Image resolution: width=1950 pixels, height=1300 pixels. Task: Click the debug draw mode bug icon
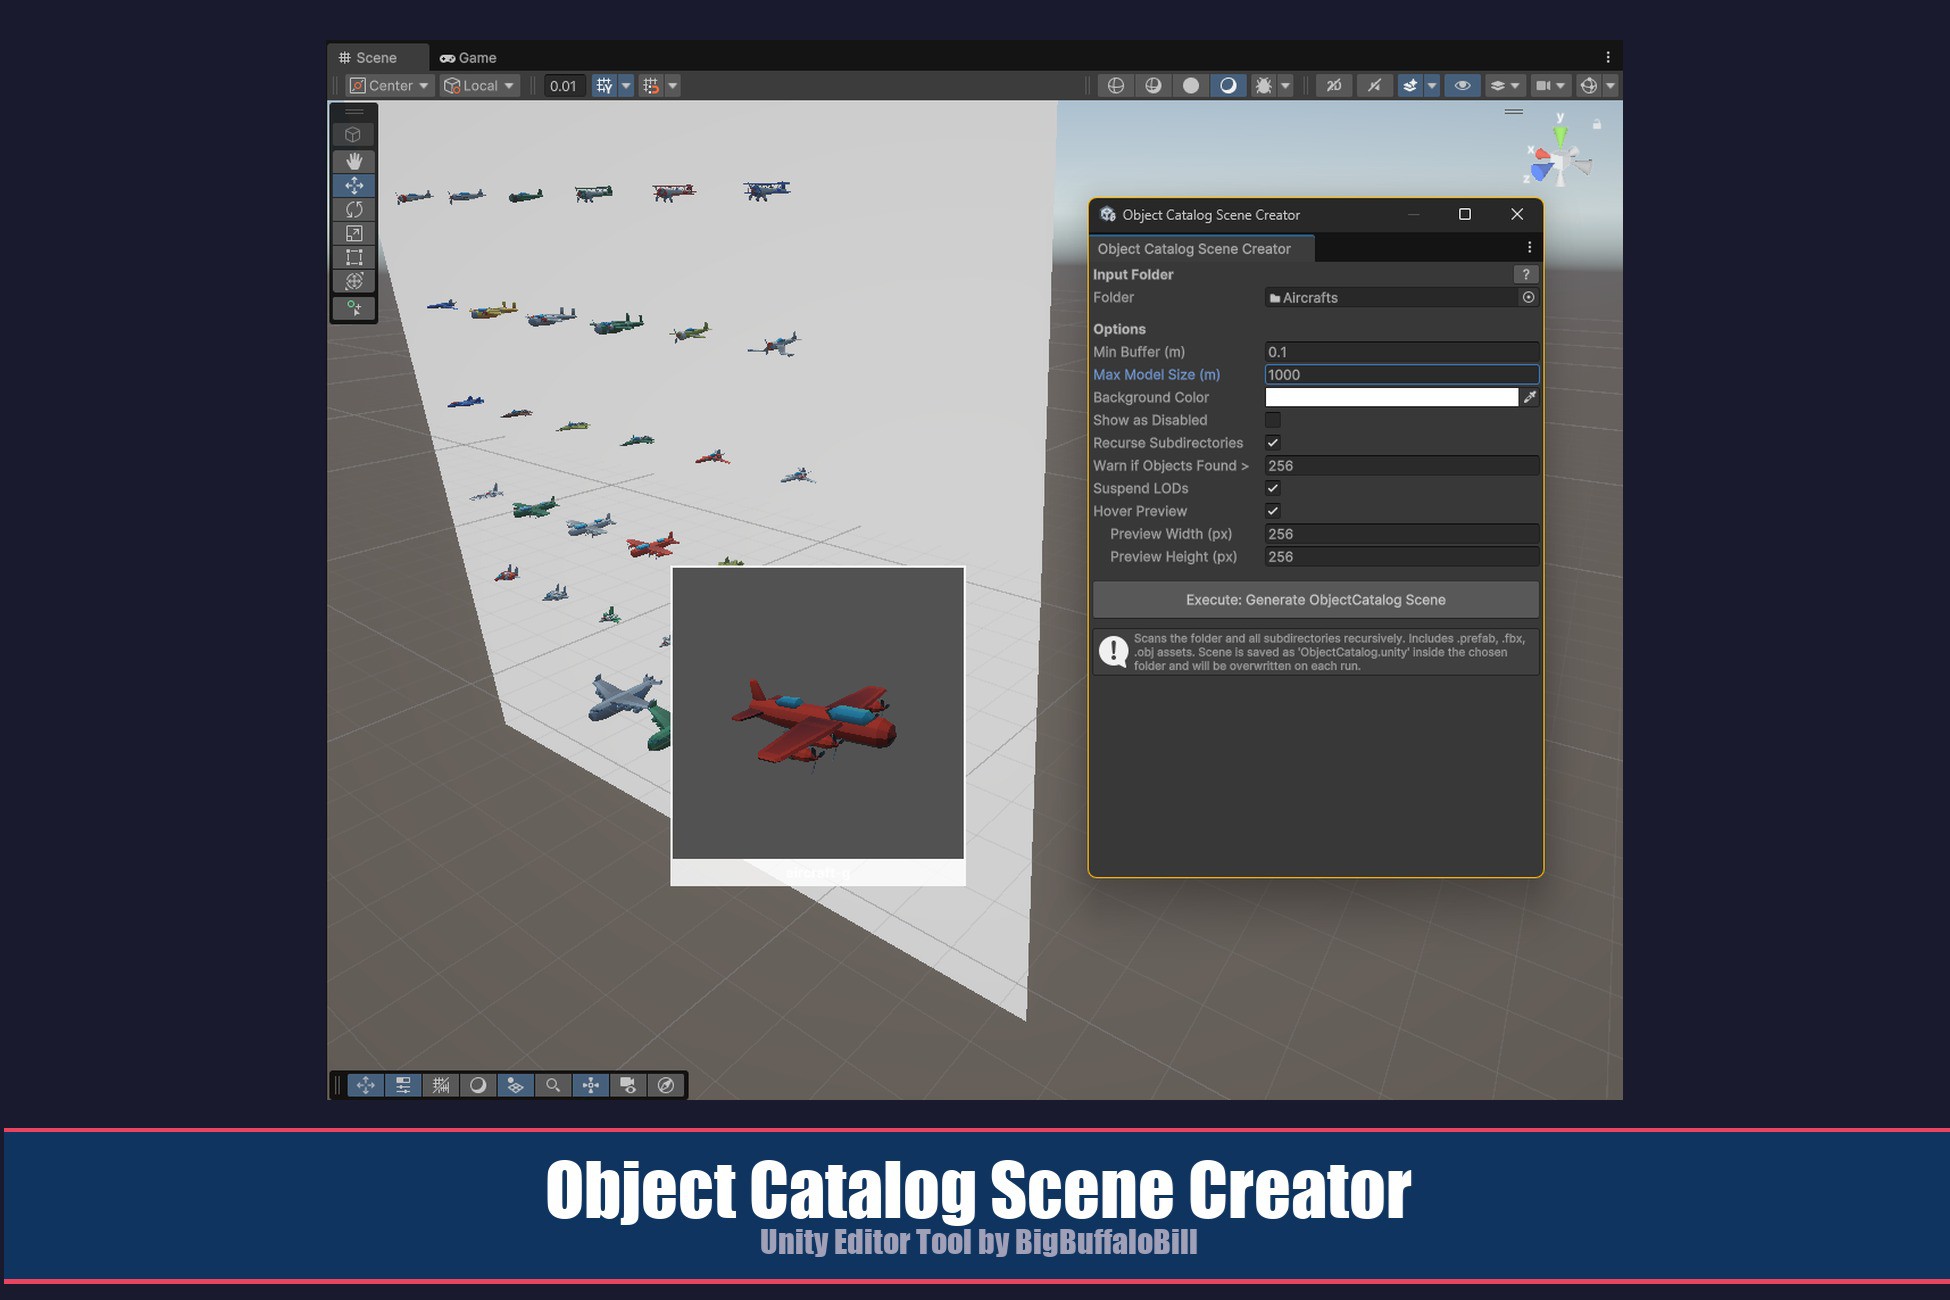pos(1264,86)
